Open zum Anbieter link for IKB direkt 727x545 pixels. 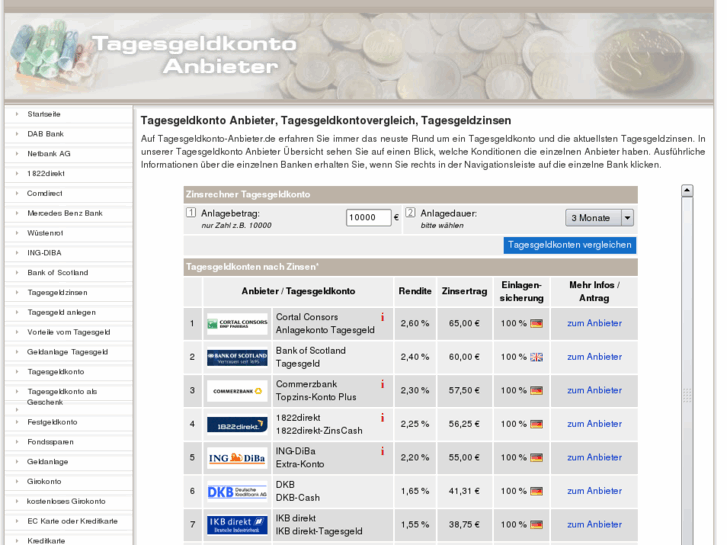tap(594, 524)
